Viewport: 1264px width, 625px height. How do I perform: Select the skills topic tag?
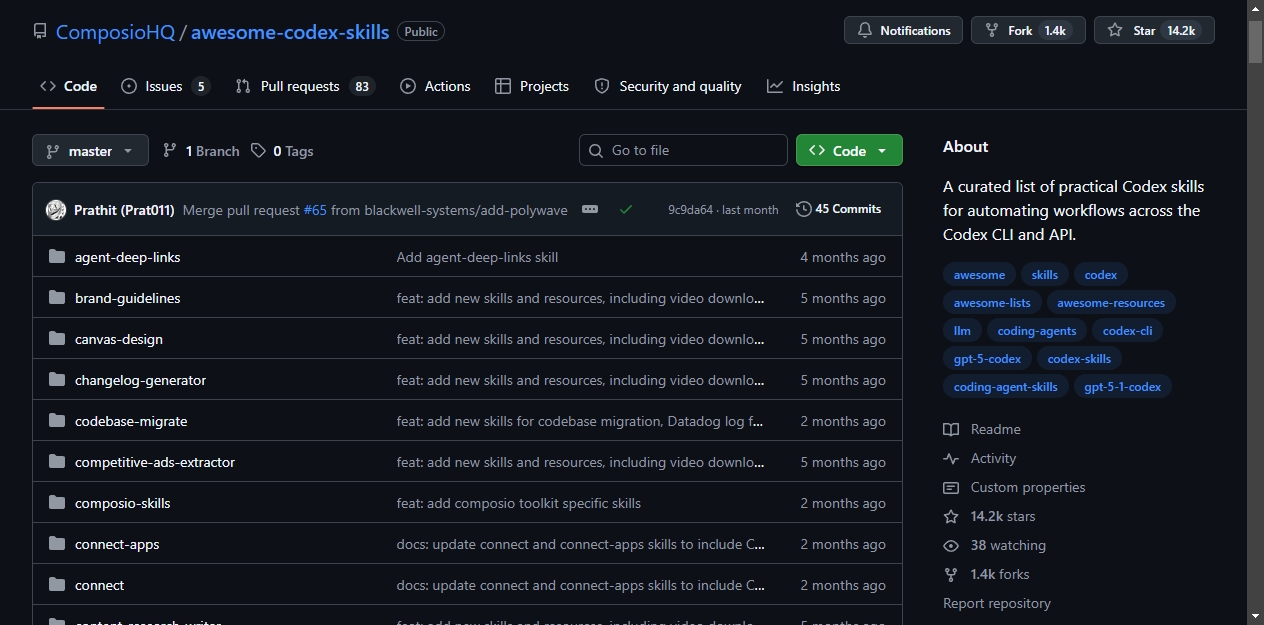tap(1045, 275)
